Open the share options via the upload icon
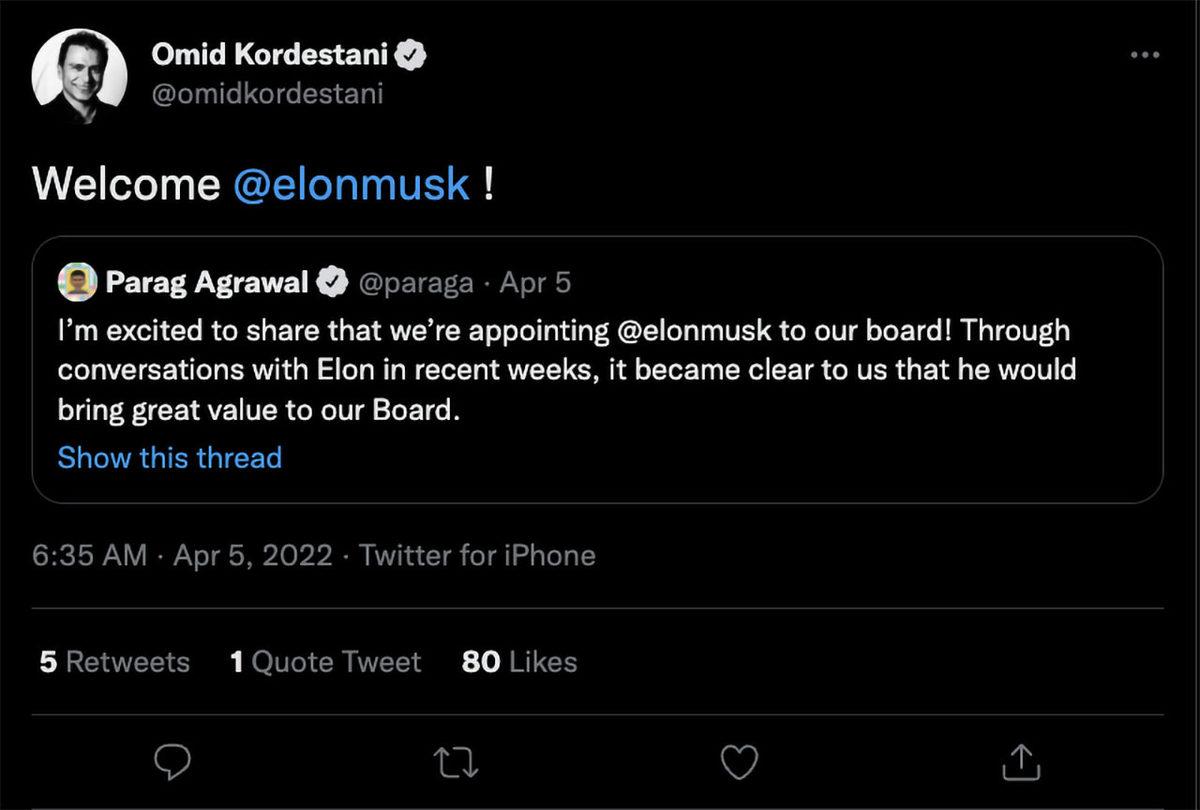This screenshot has width=1200, height=810. pyautogui.click(x=1021, y=762)
